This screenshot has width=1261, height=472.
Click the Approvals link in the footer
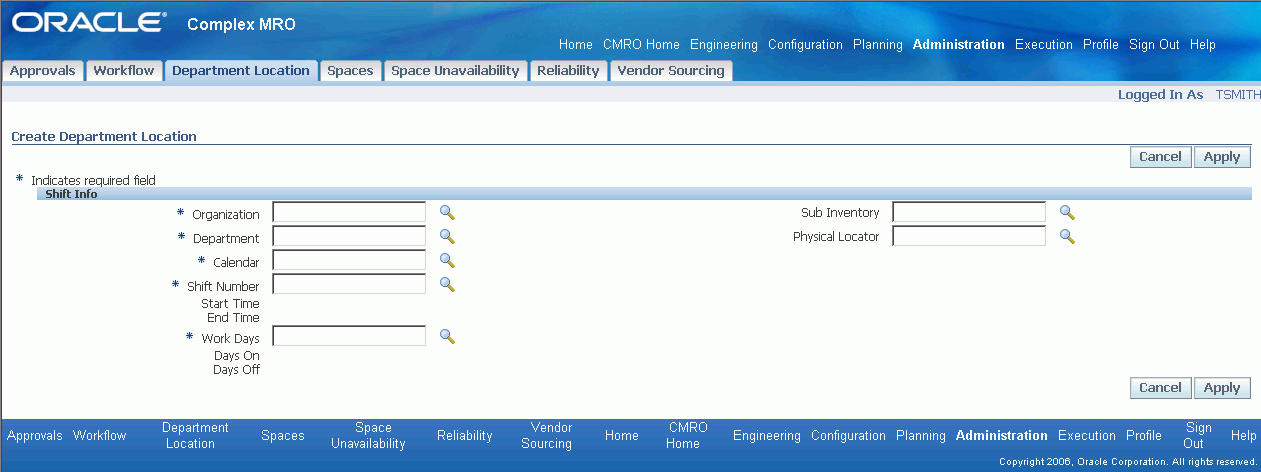coord(35,436)
